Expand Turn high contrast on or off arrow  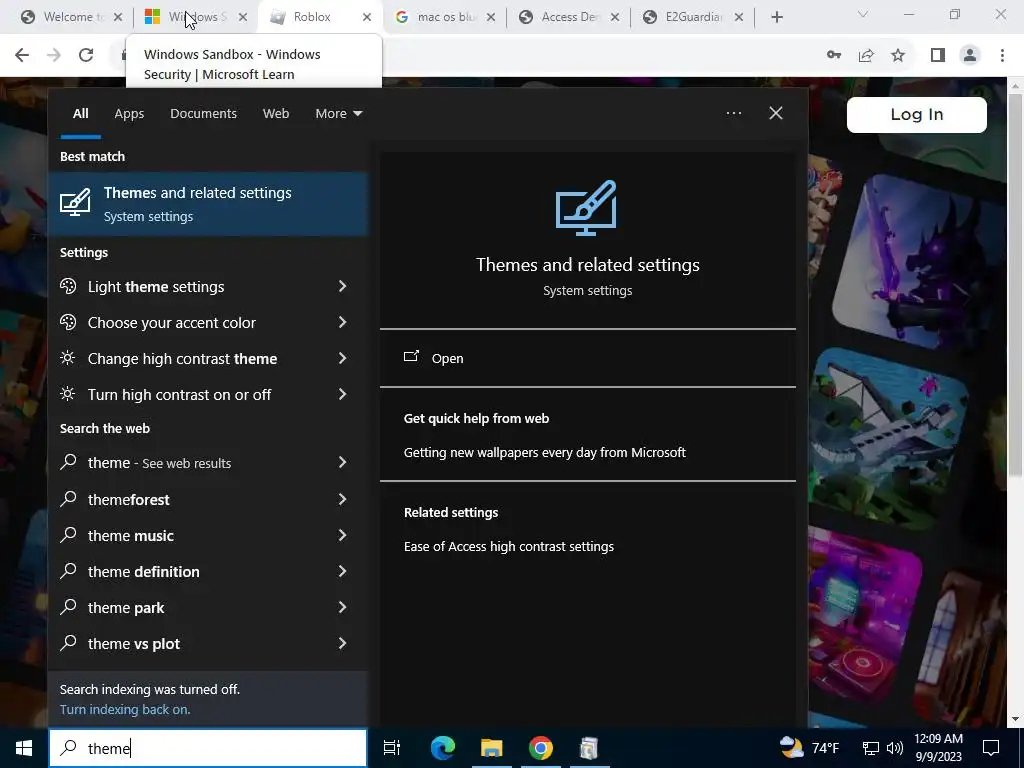(342, 394)
